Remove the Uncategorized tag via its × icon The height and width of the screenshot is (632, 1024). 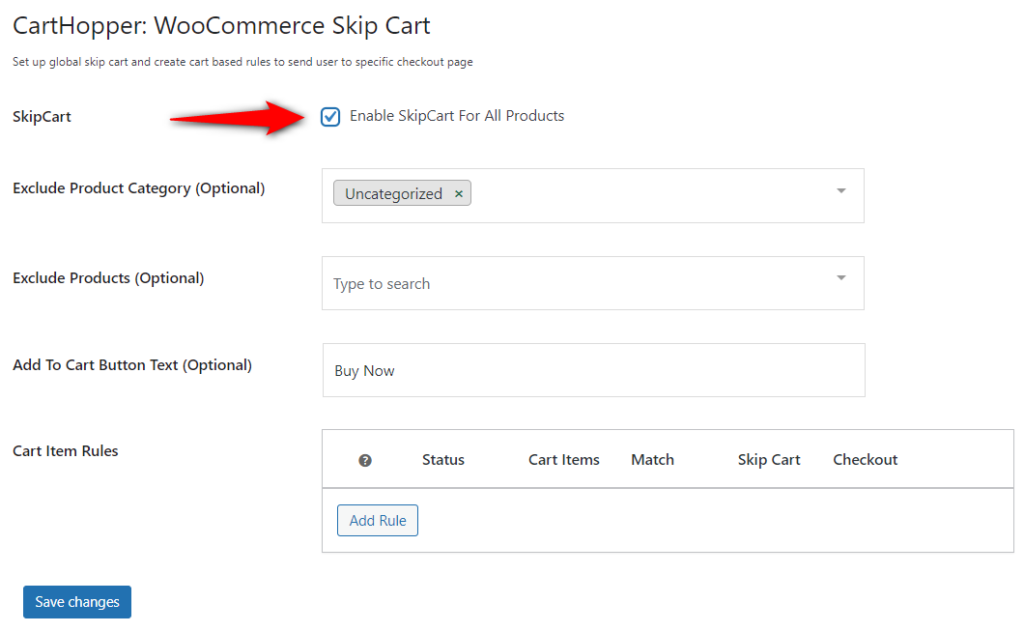pos(458,193)
